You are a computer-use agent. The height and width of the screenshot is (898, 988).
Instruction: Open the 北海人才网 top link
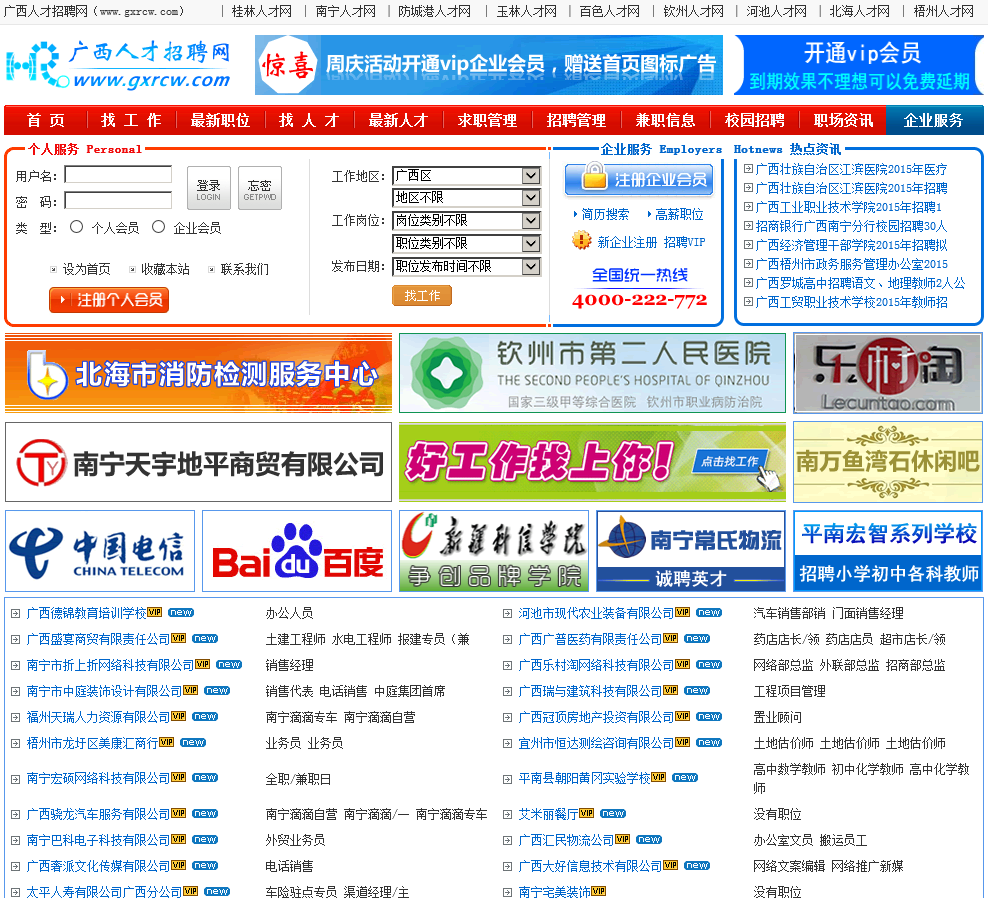click(x=859, y=11)
